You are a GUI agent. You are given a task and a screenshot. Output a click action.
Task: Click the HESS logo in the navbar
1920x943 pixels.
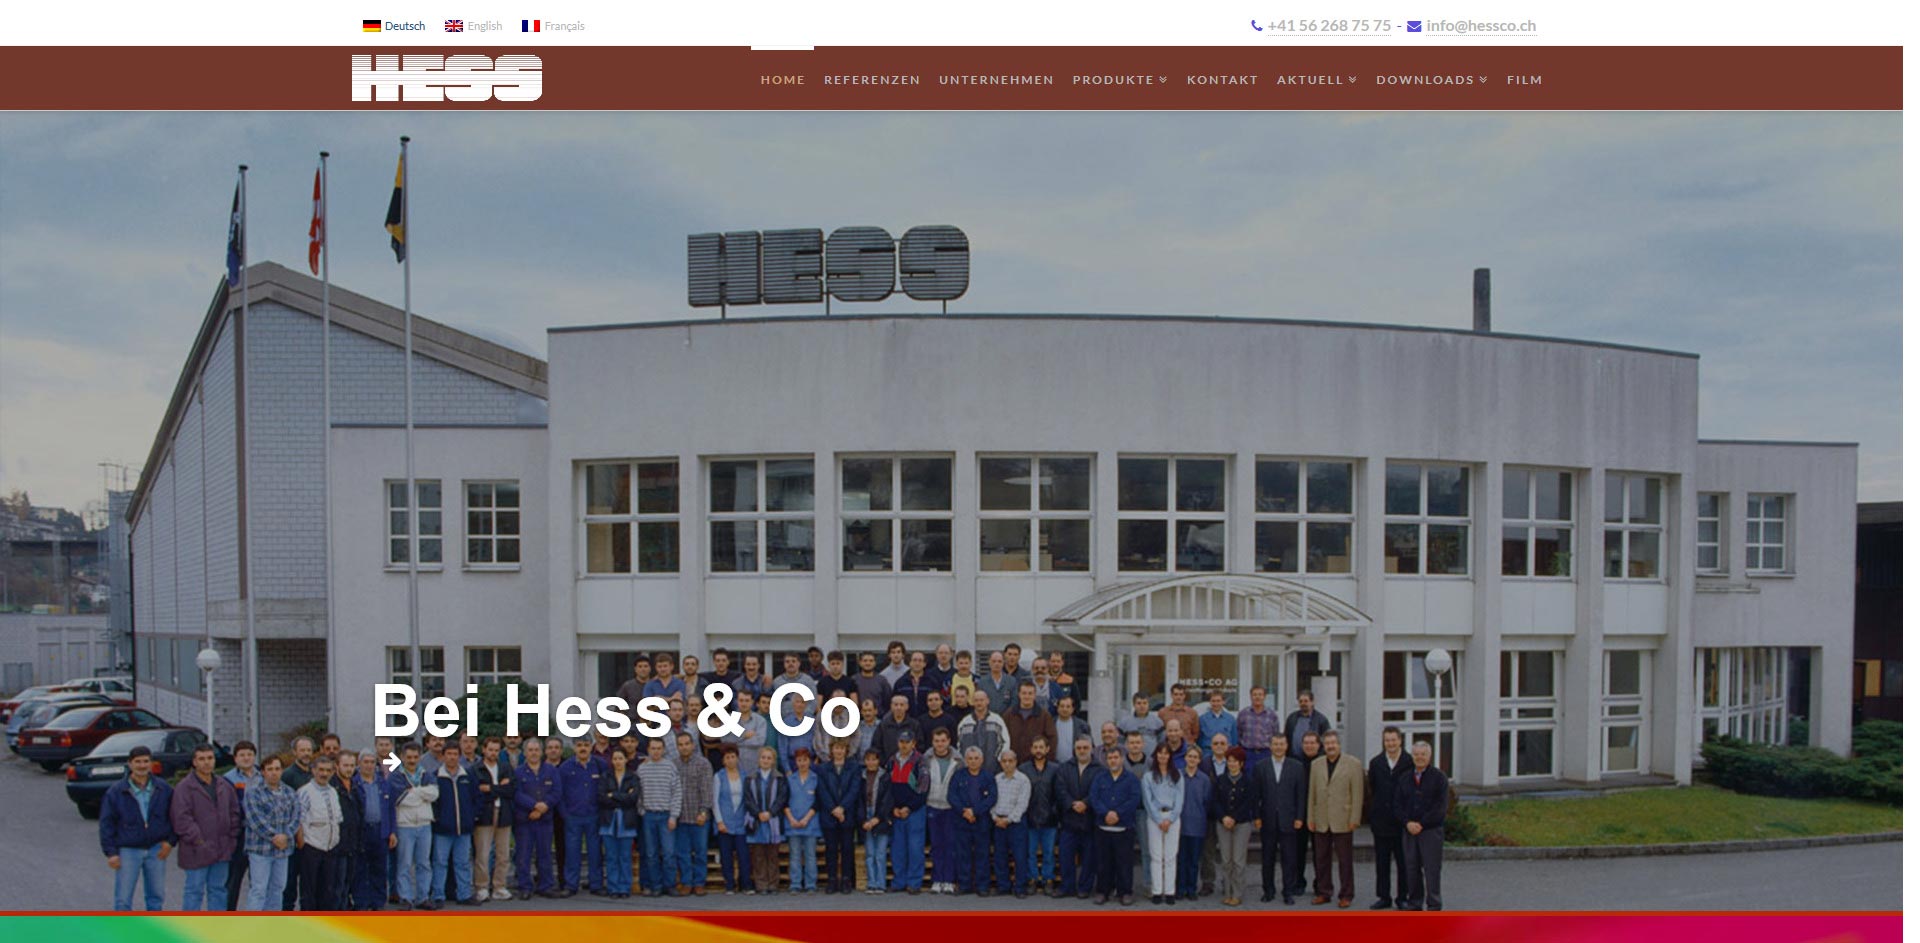click(x=447, y=78)
